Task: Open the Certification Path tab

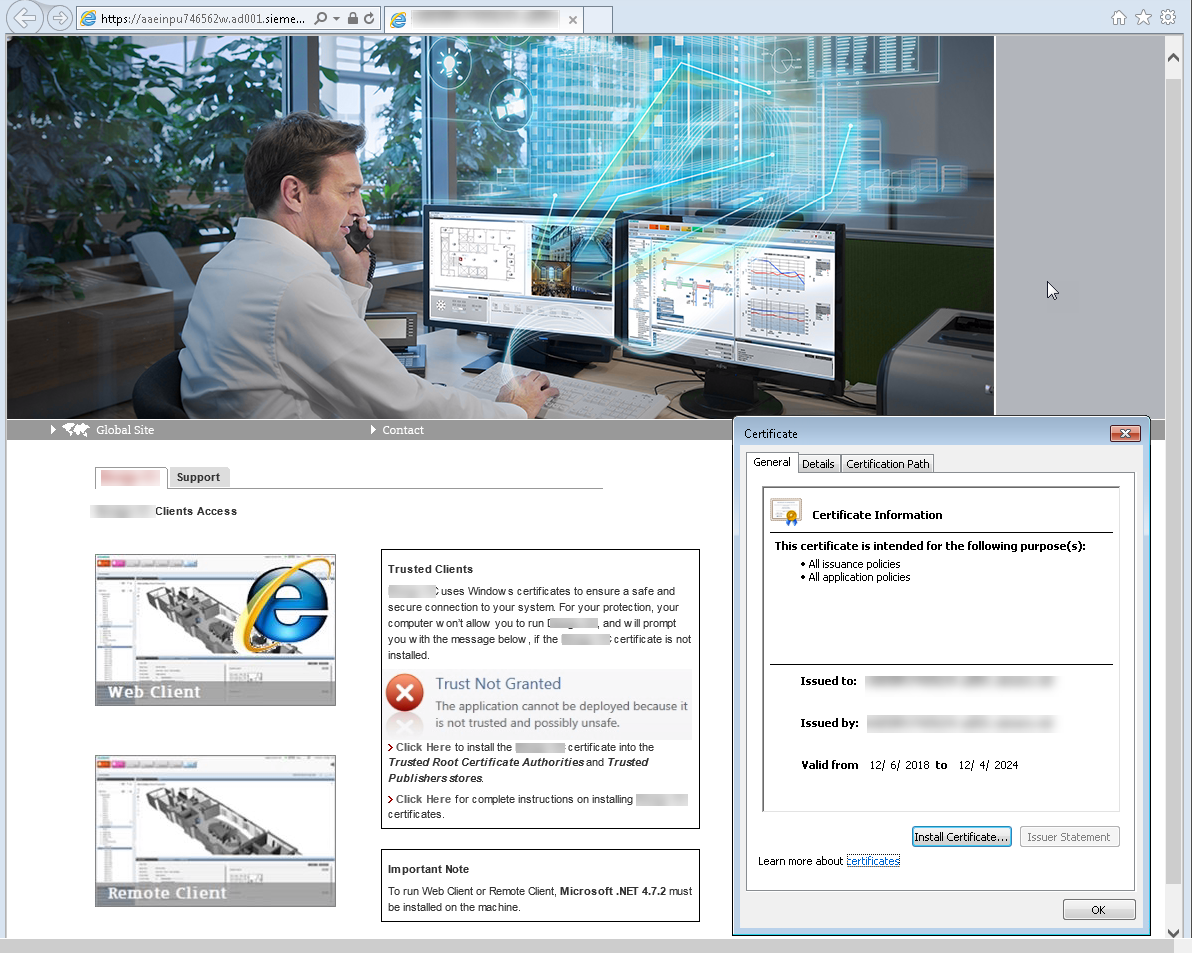Action: click(x=888, y=463)
